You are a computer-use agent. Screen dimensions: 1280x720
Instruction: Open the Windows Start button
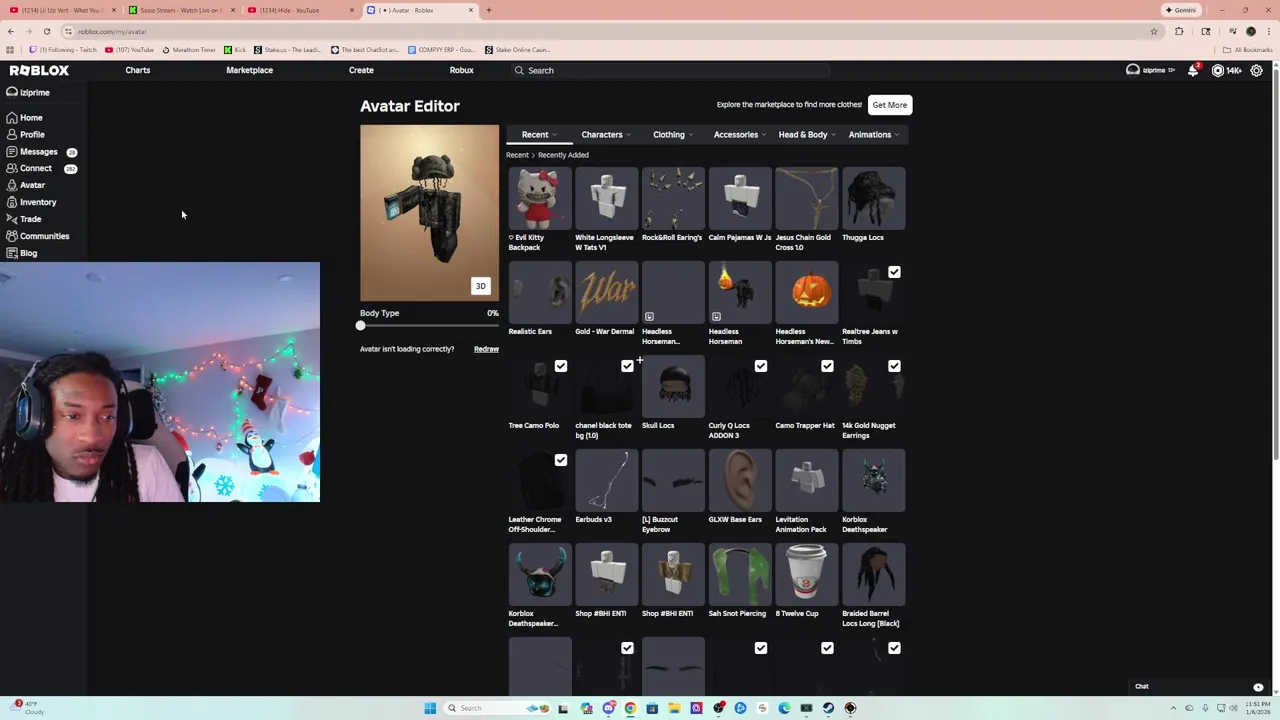click(x=430, y=708)
